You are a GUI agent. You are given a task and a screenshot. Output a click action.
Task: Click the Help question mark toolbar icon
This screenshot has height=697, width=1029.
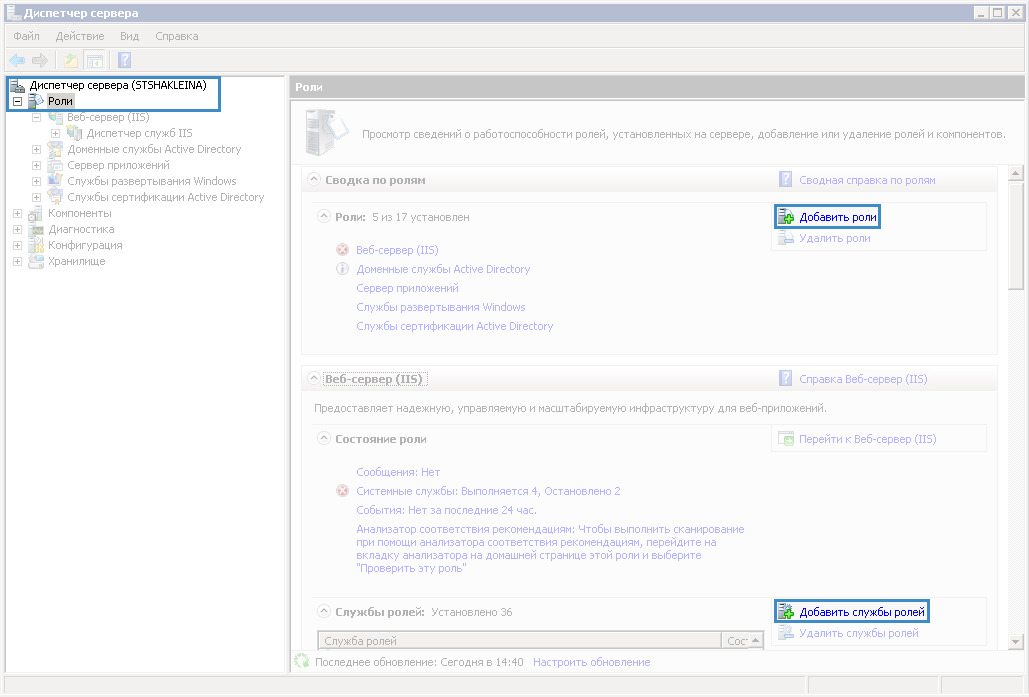point(125,60)
